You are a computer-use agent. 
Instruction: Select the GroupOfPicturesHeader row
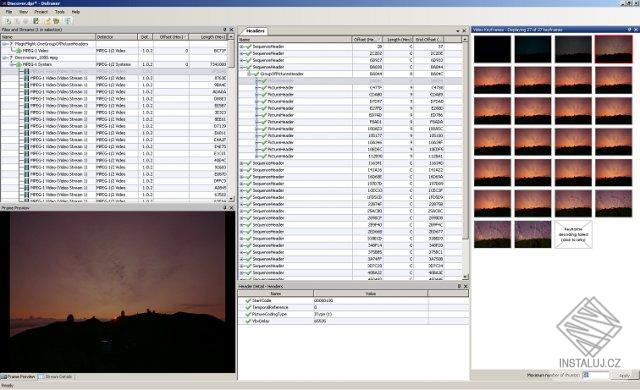[x=351, y=74]
